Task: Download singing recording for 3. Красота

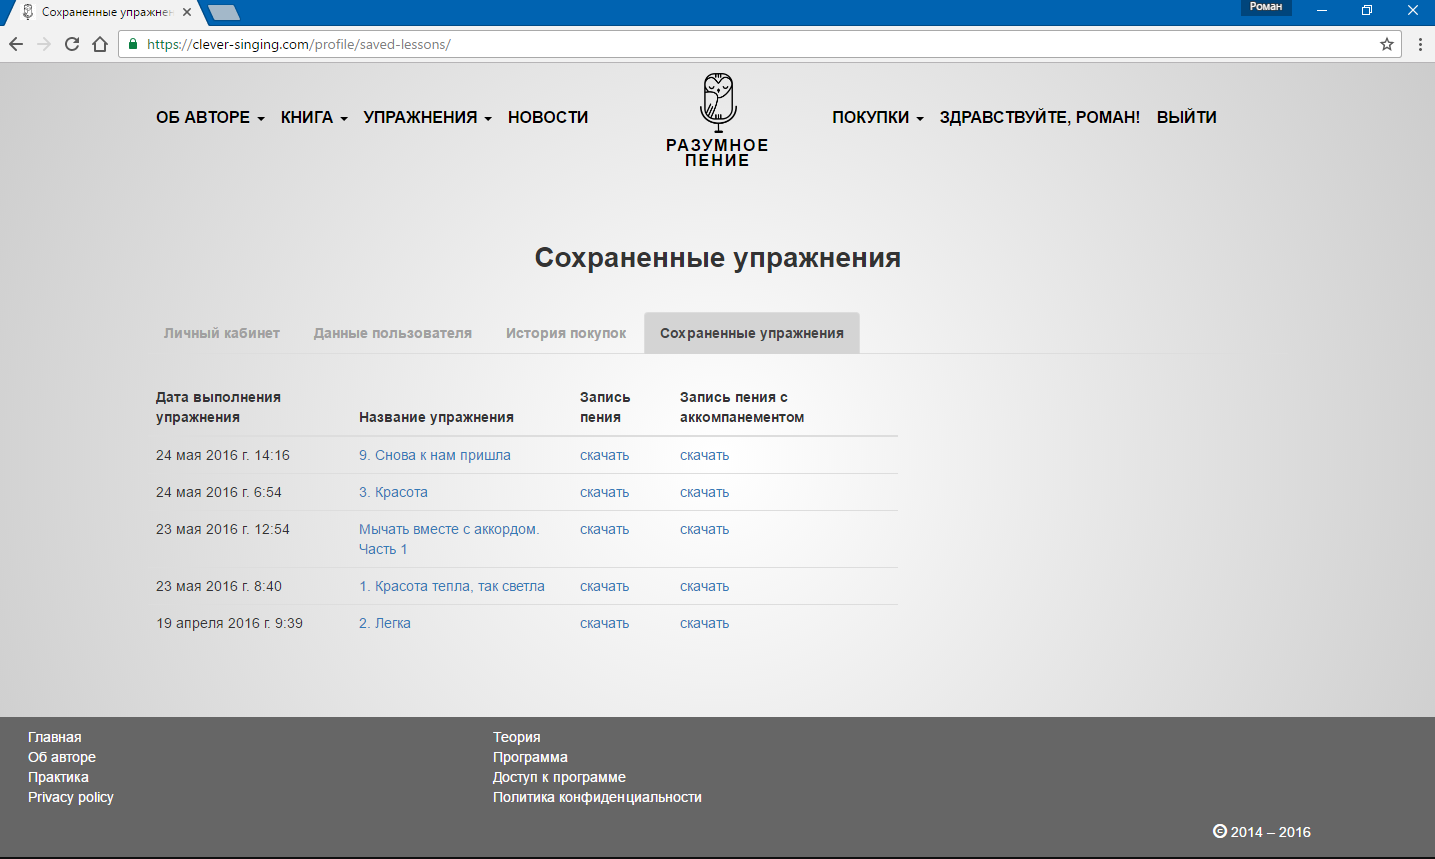Action: 605,492
